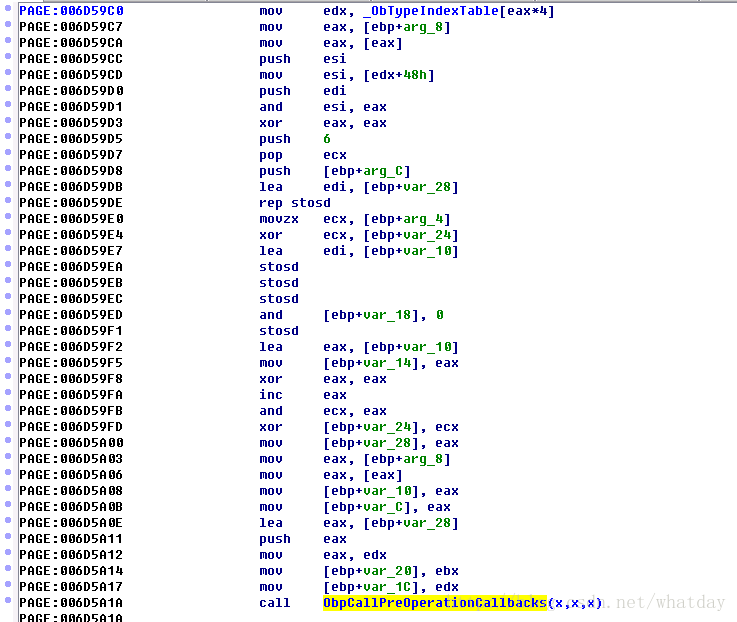Click var_10 operand at 006D59E7
Screen dimensions: 737x622
427,251
